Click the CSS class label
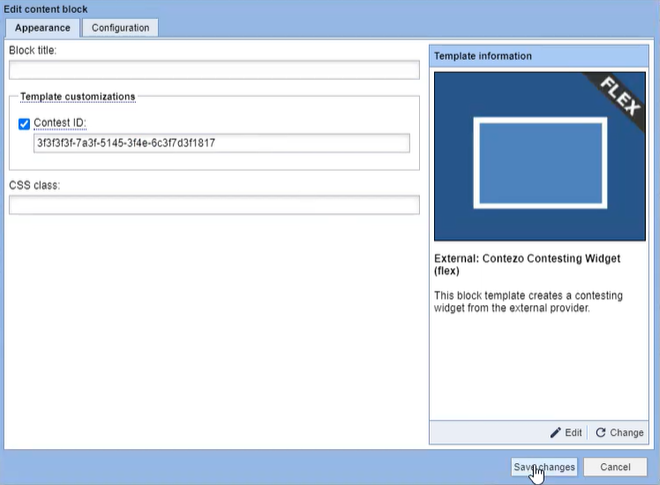This screenshot has width=660, height=485. pyautogui.click(x=35, y=185)
